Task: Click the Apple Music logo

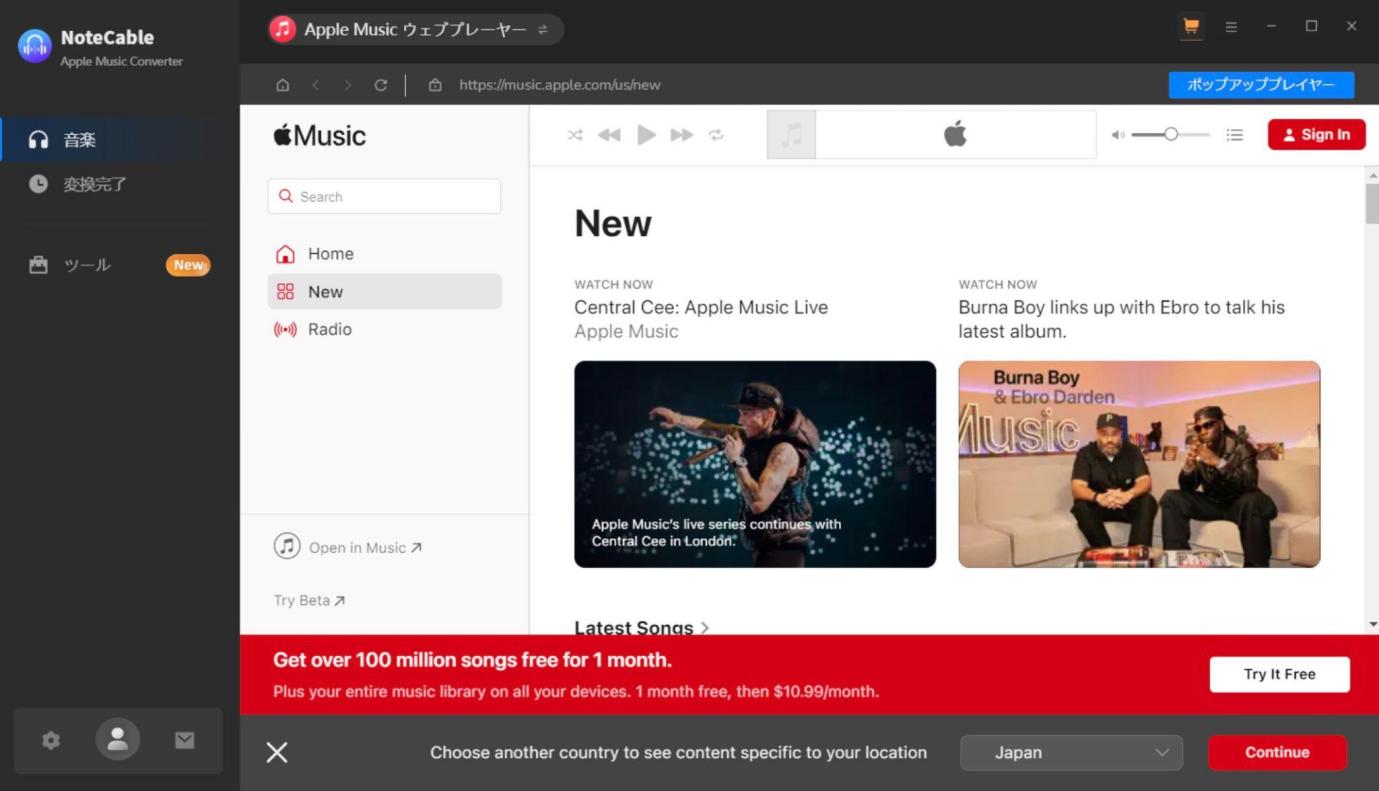Action: pos(320,136)
